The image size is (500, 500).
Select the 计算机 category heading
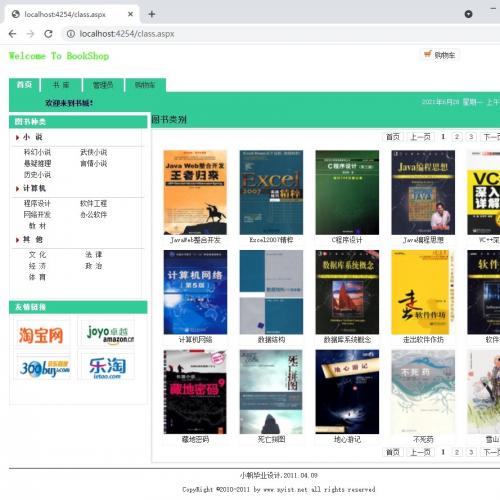[34, 188]
